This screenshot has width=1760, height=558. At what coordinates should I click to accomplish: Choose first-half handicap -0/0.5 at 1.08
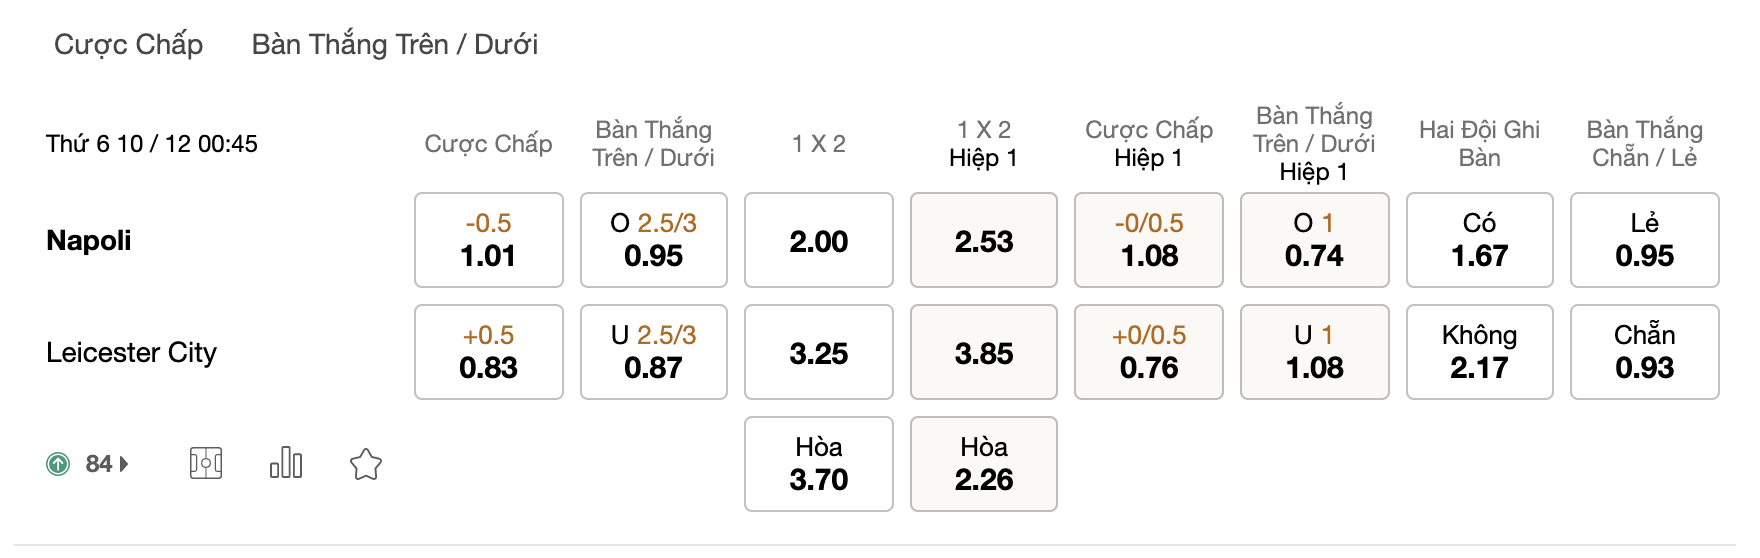point(1149,240)
